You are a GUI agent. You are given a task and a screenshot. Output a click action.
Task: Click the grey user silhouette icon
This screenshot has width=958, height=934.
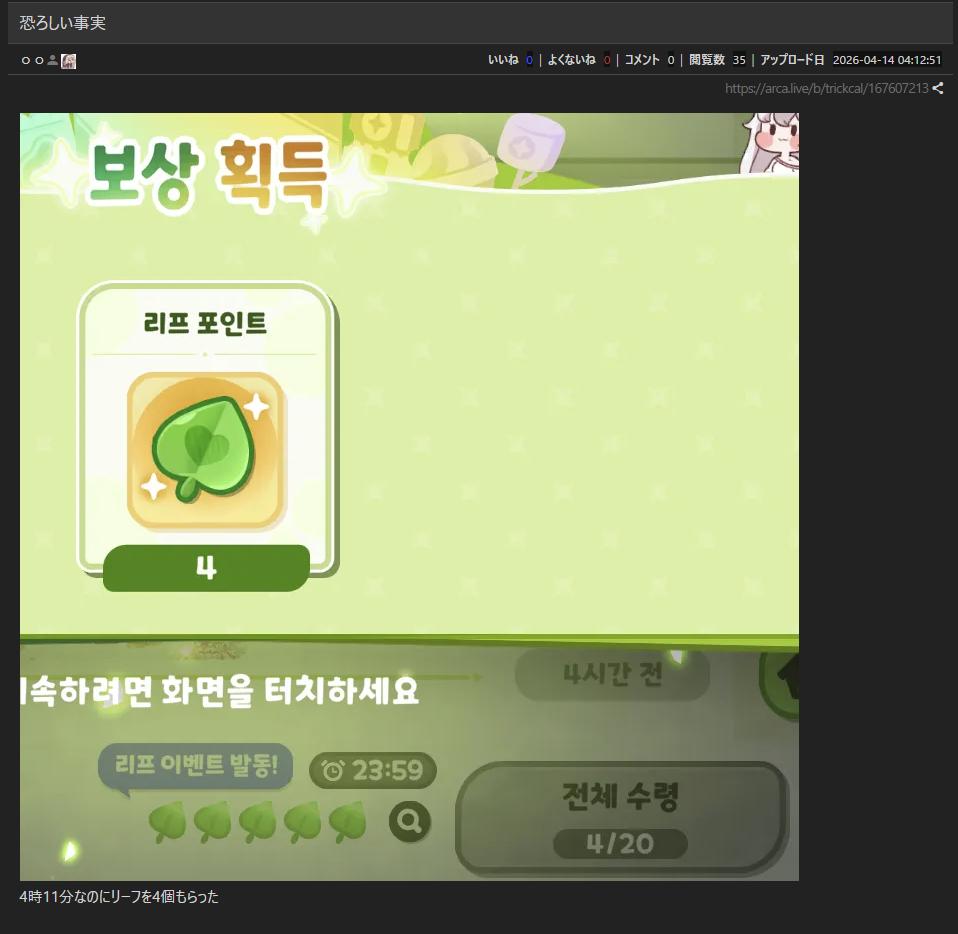pyautogui.click(x=53, y=61)
